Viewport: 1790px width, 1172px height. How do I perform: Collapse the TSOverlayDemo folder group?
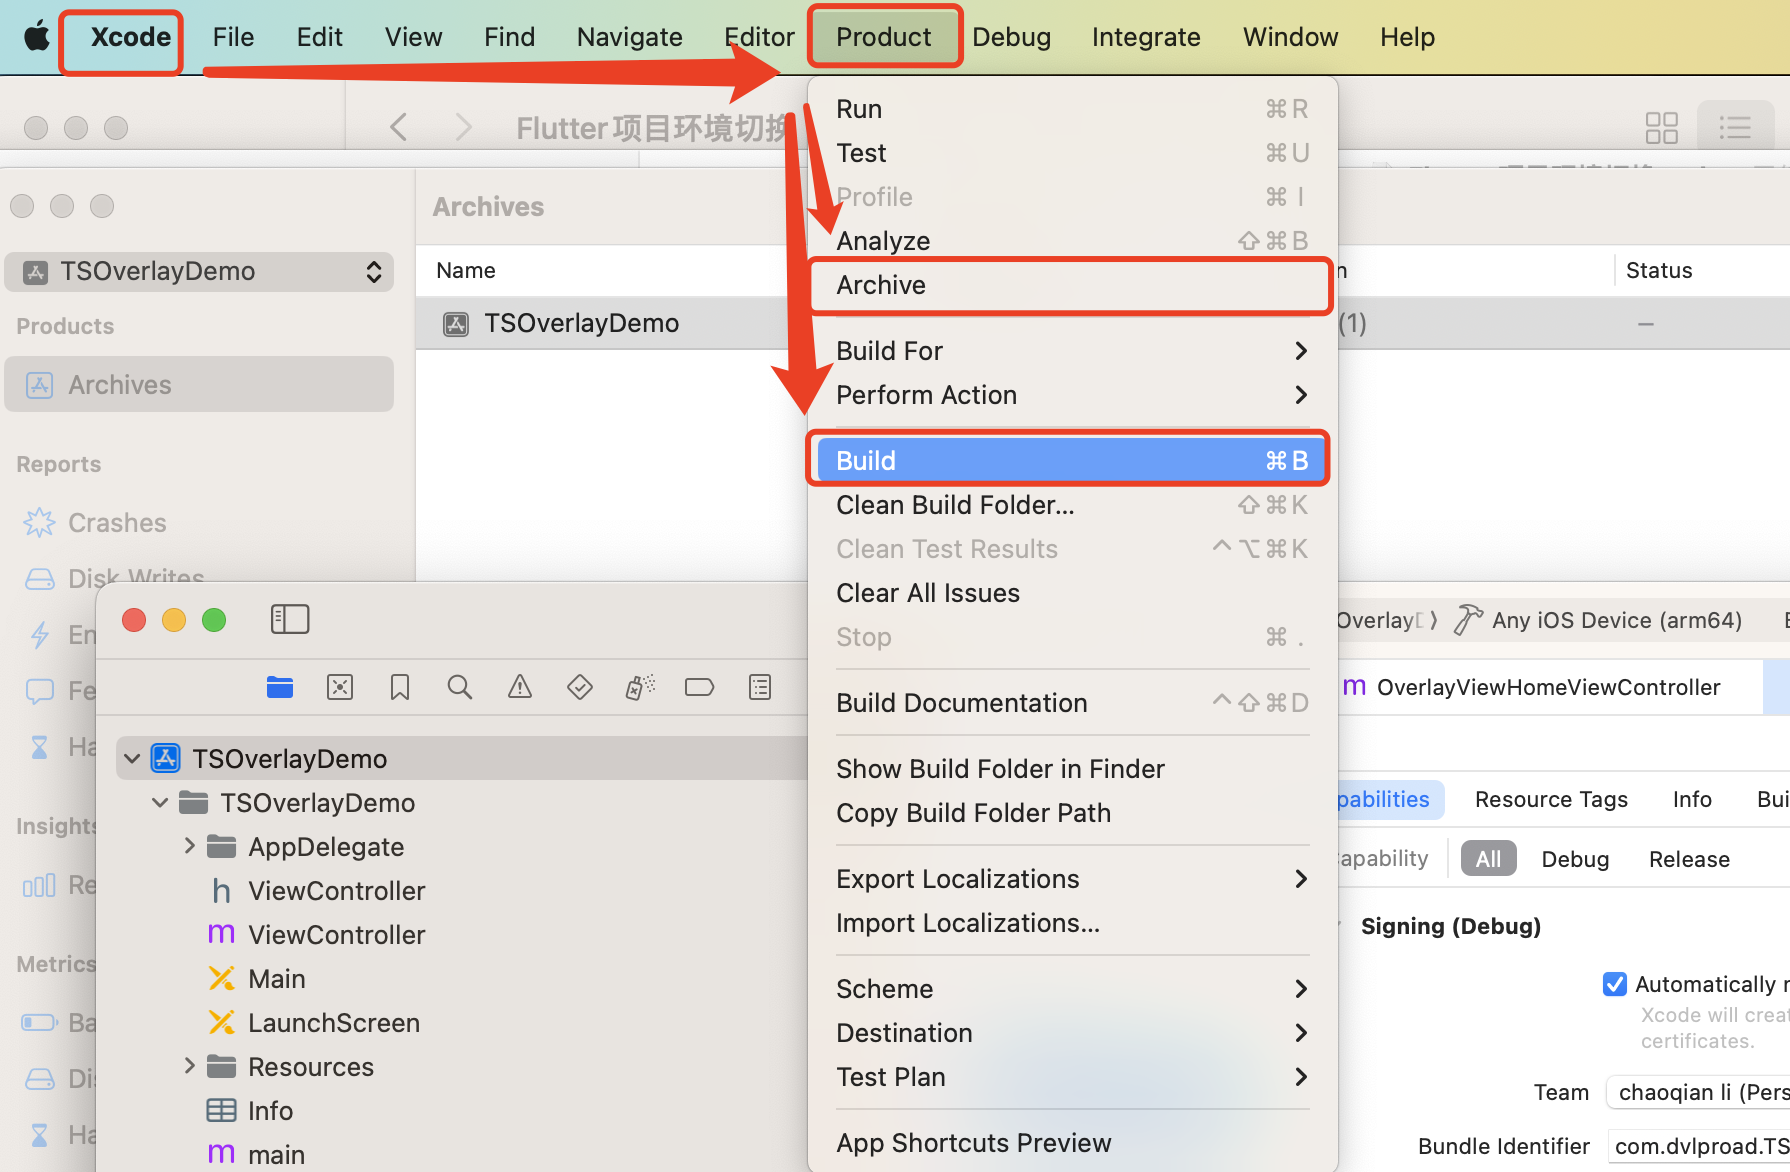[x=160, y=803]
